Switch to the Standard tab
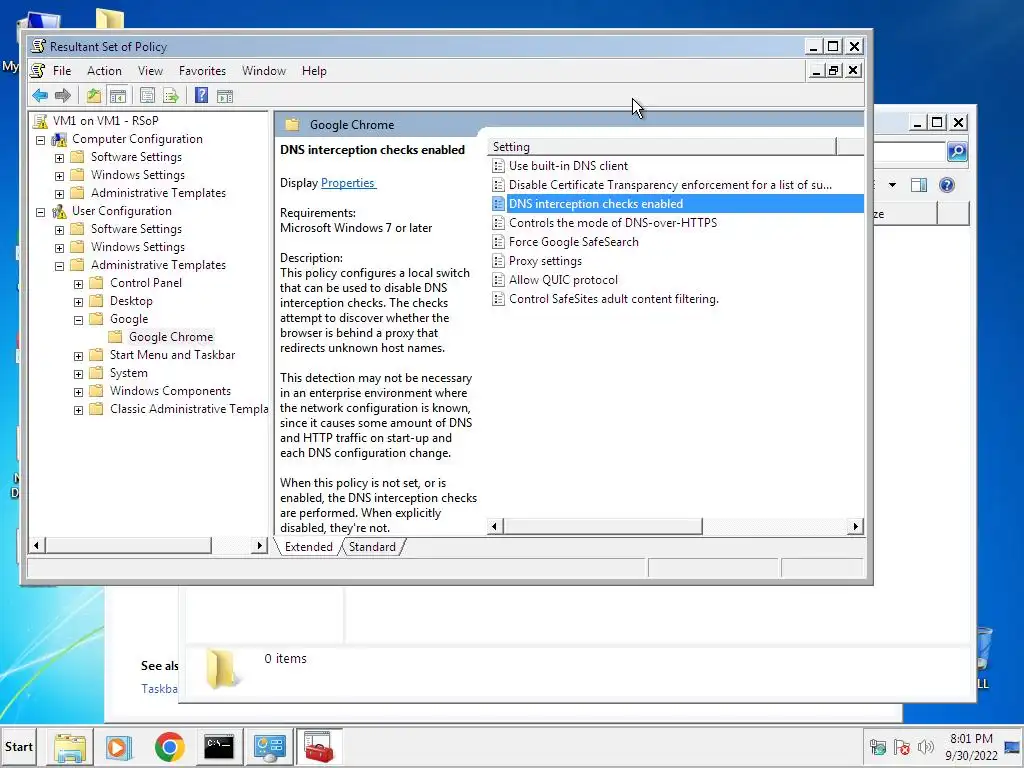This screenshot has height=768, width=1024. click(372, 547)
